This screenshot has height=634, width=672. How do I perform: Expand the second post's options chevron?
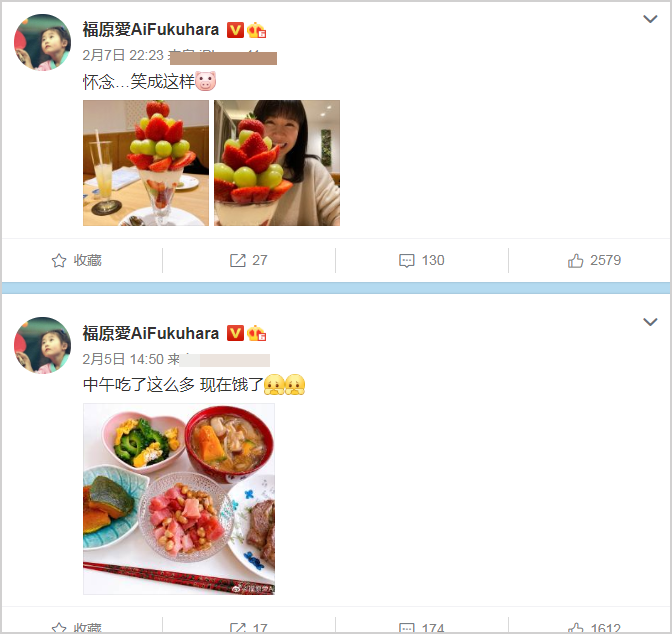tap(650, 322)
